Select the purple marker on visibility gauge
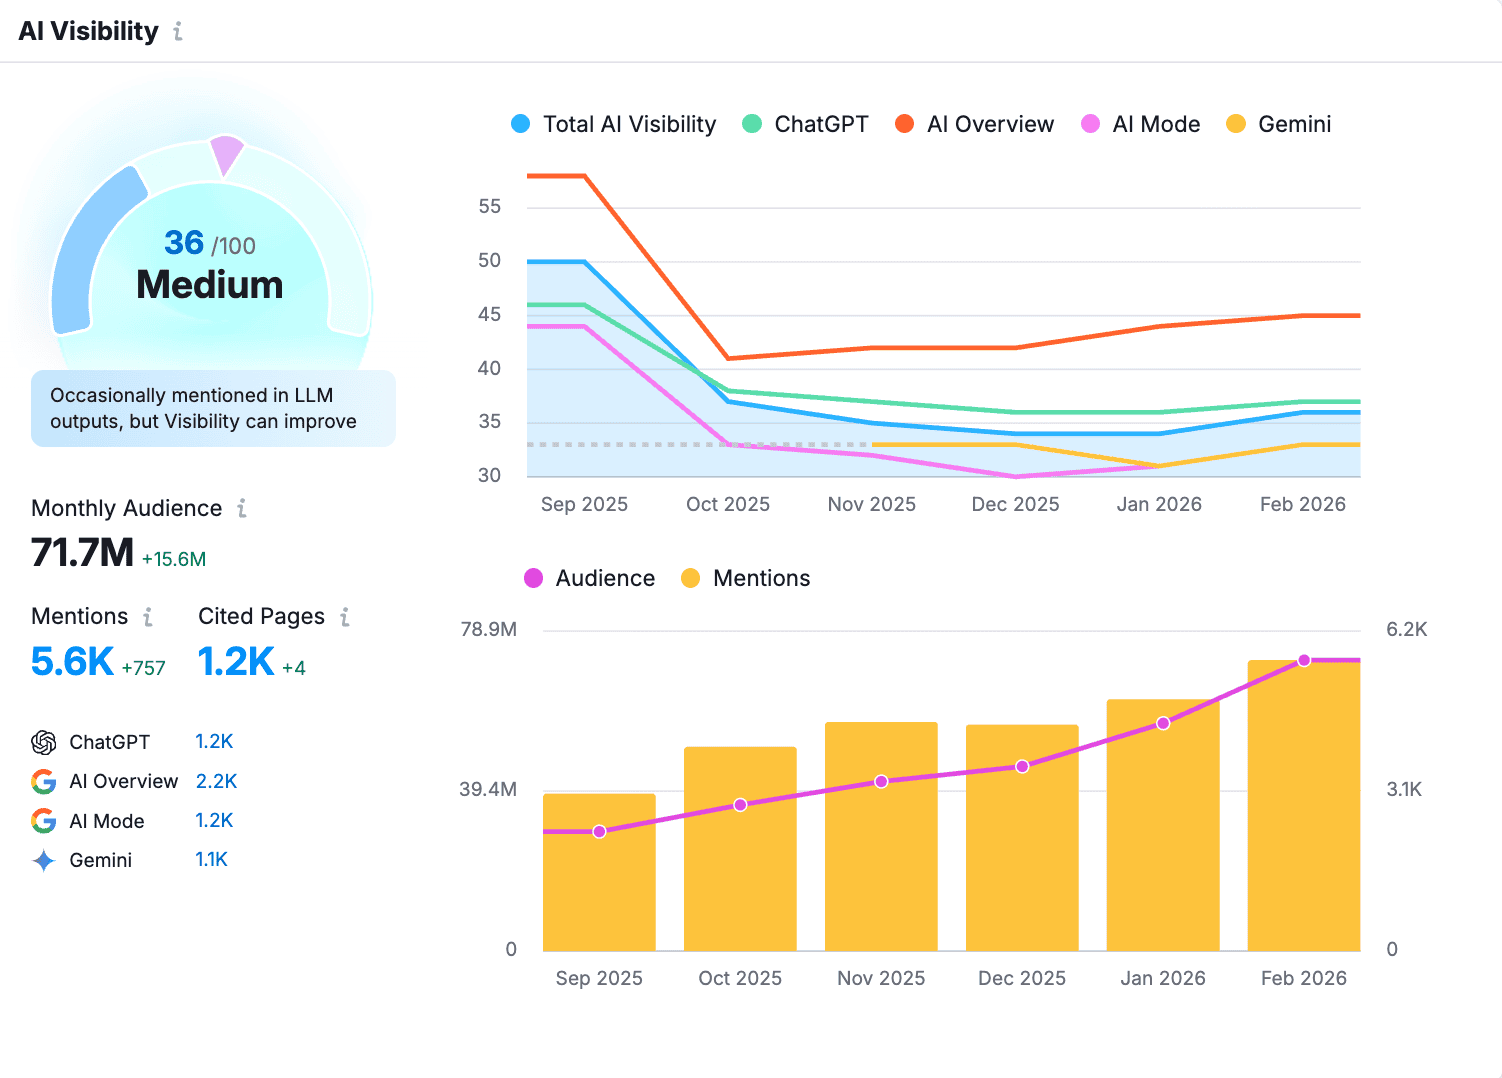Screen dimensions: 1502x1078 point(227,155)
